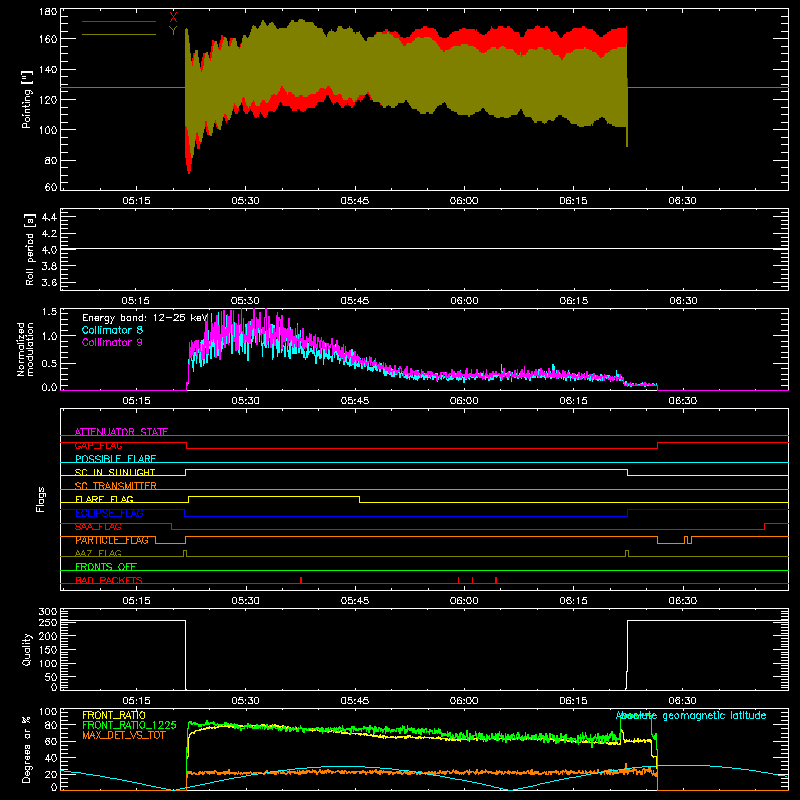Image resolution: width=800 pixels, height=800 pixels.
Task: Select the Roll period axis label
Action: pos(30,249)
